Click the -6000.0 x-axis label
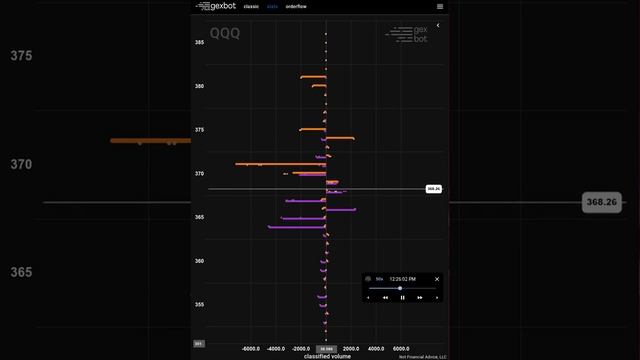This screenshot has height=360, width=640. 251,349
